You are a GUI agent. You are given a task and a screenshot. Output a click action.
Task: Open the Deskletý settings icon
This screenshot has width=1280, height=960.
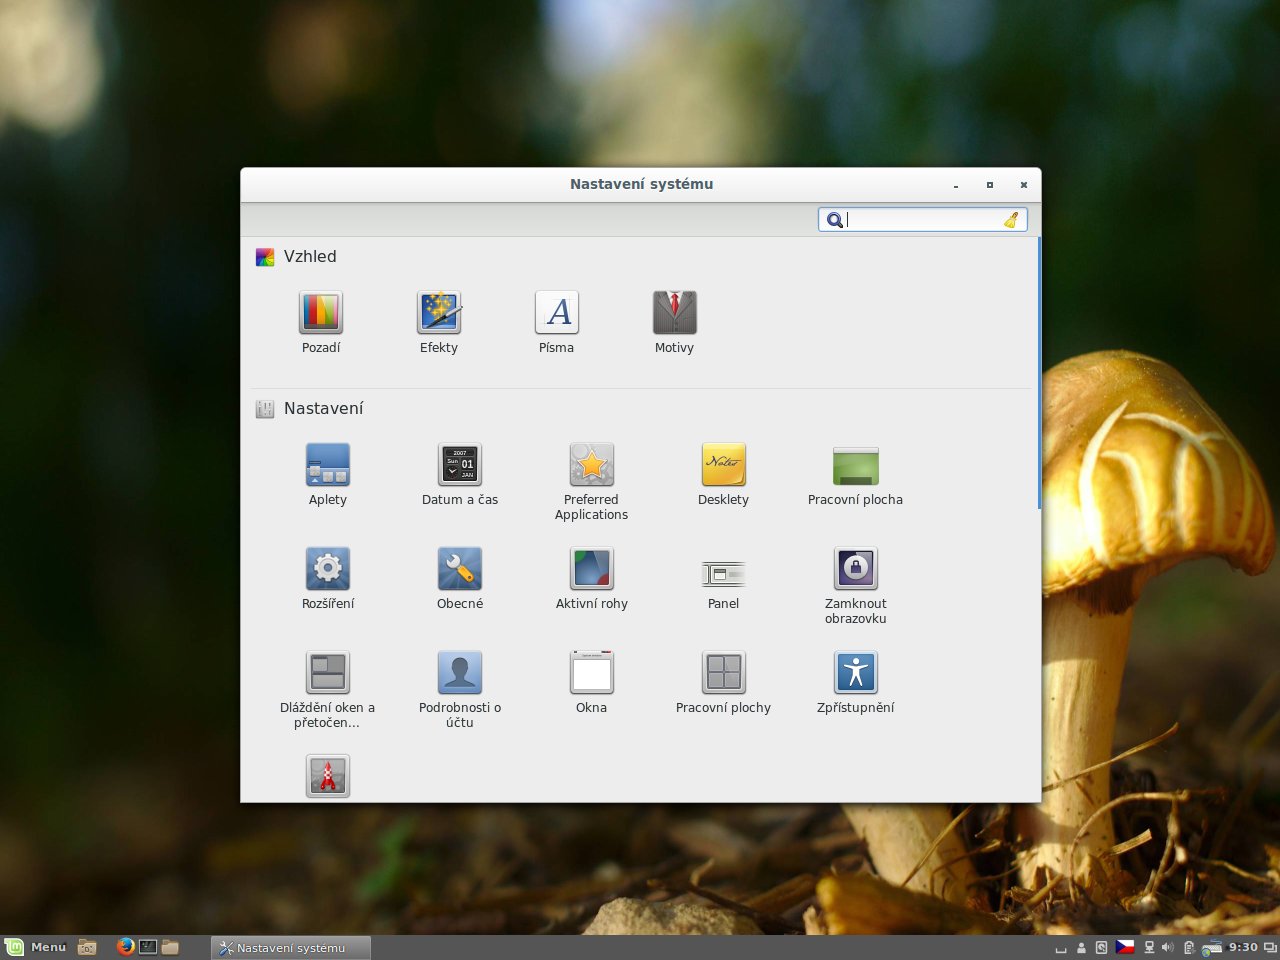723,465
